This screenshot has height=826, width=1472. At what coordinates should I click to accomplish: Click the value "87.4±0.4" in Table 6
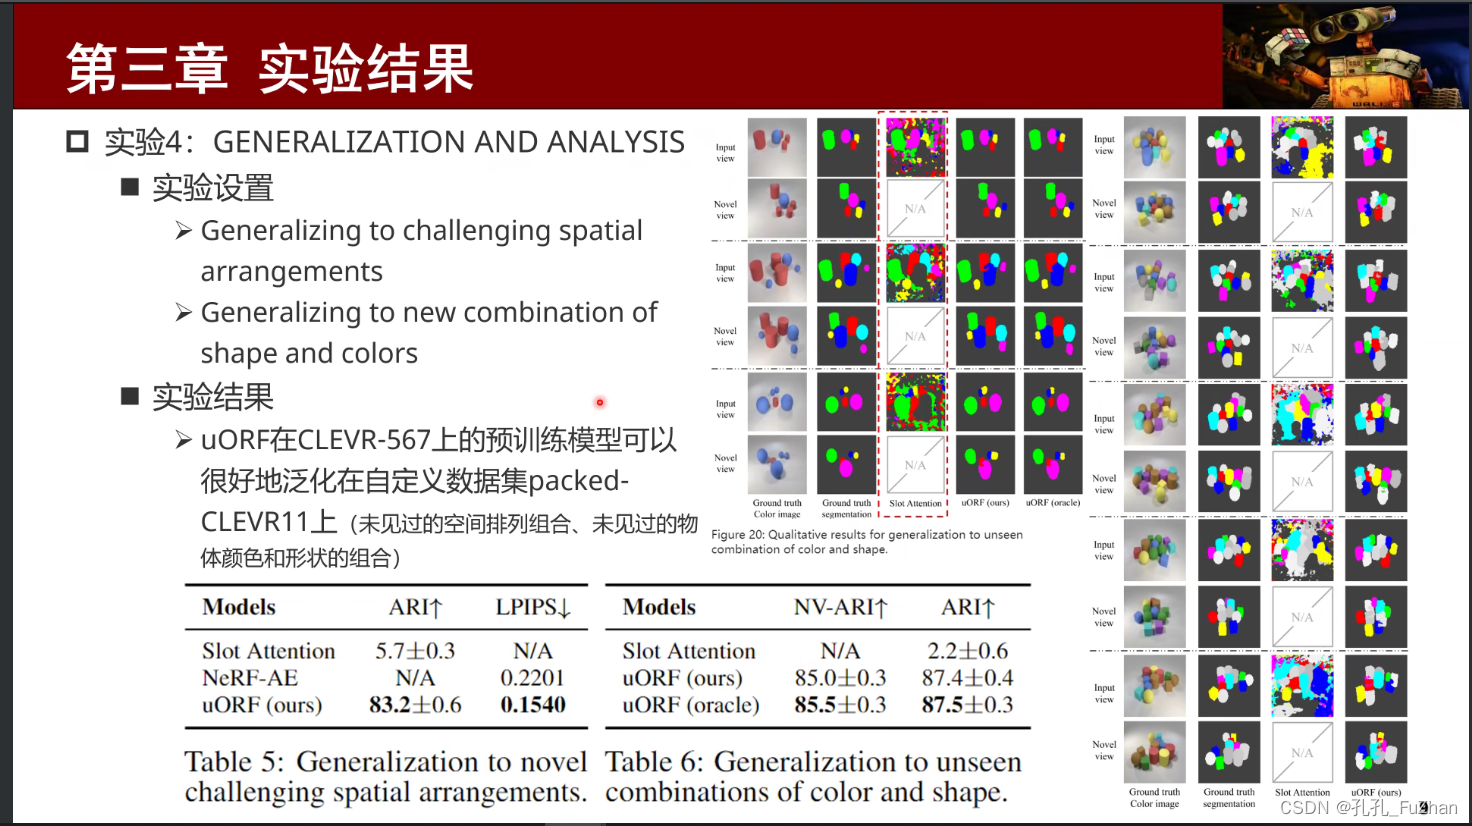click(x=967, y=678)
